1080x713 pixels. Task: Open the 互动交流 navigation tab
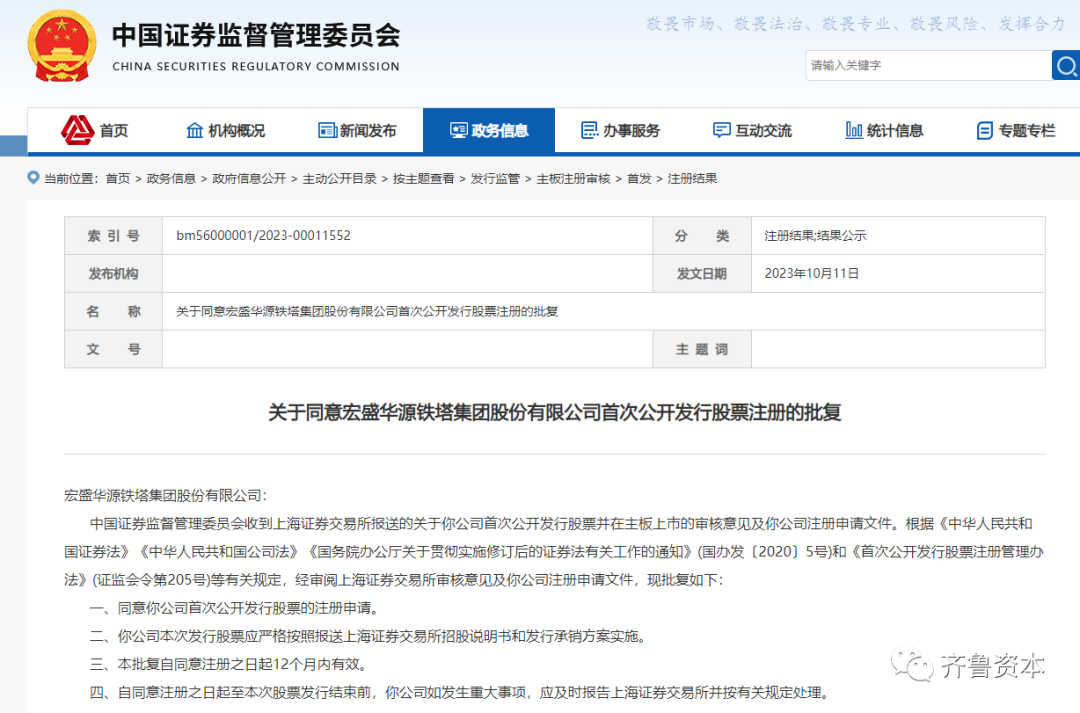point(752,130)
